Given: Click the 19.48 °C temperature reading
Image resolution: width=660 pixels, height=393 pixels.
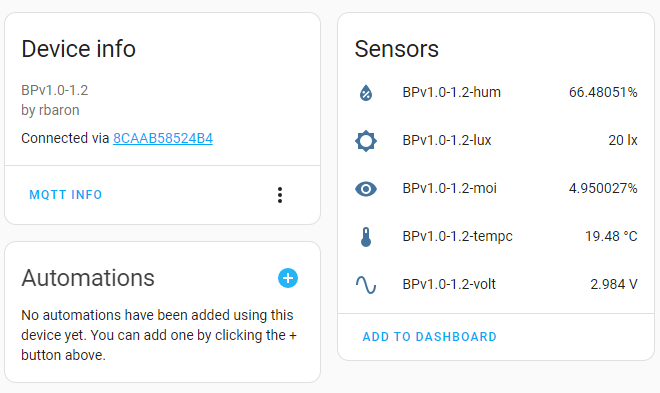Looking at the screenshot, I should [x=611, y=236].
